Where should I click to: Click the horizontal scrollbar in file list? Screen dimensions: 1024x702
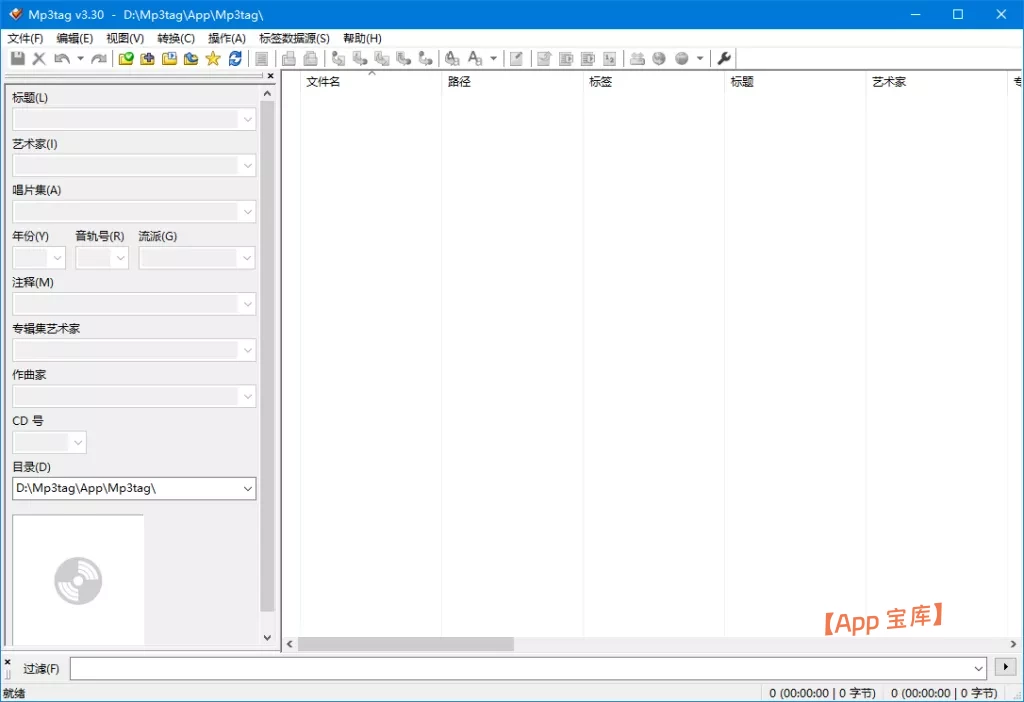[405, 645]
